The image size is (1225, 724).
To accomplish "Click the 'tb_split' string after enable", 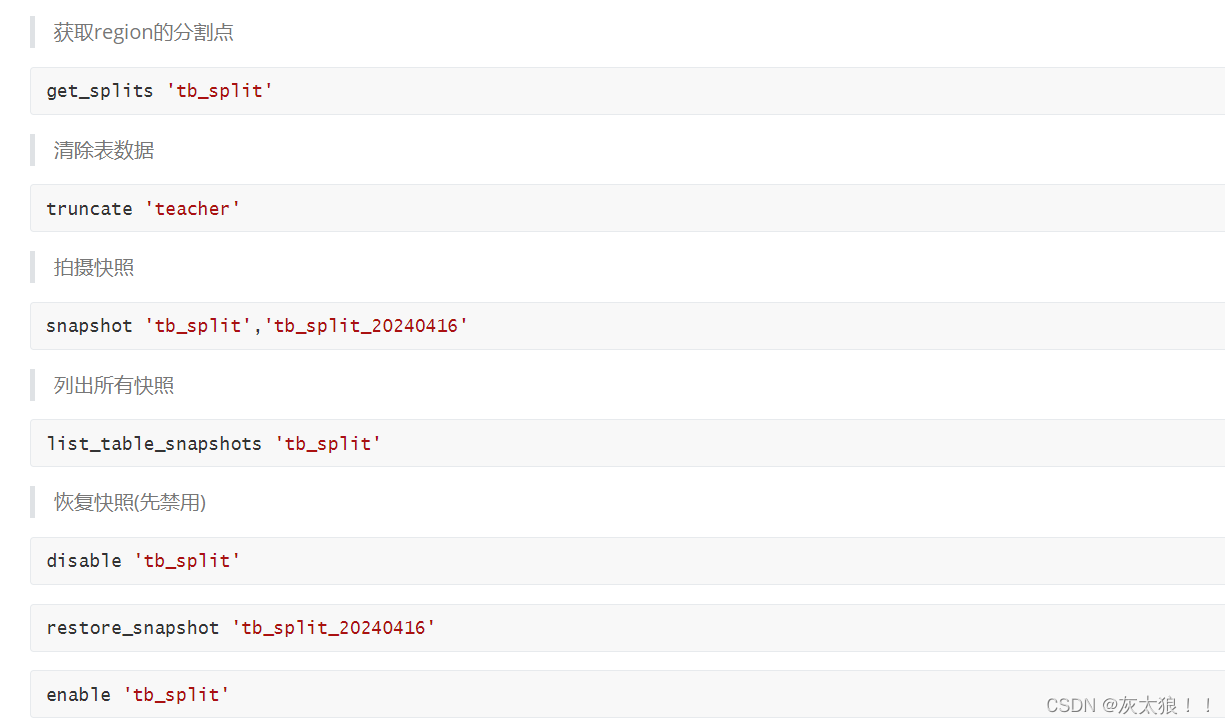I will tap(177, 694).
